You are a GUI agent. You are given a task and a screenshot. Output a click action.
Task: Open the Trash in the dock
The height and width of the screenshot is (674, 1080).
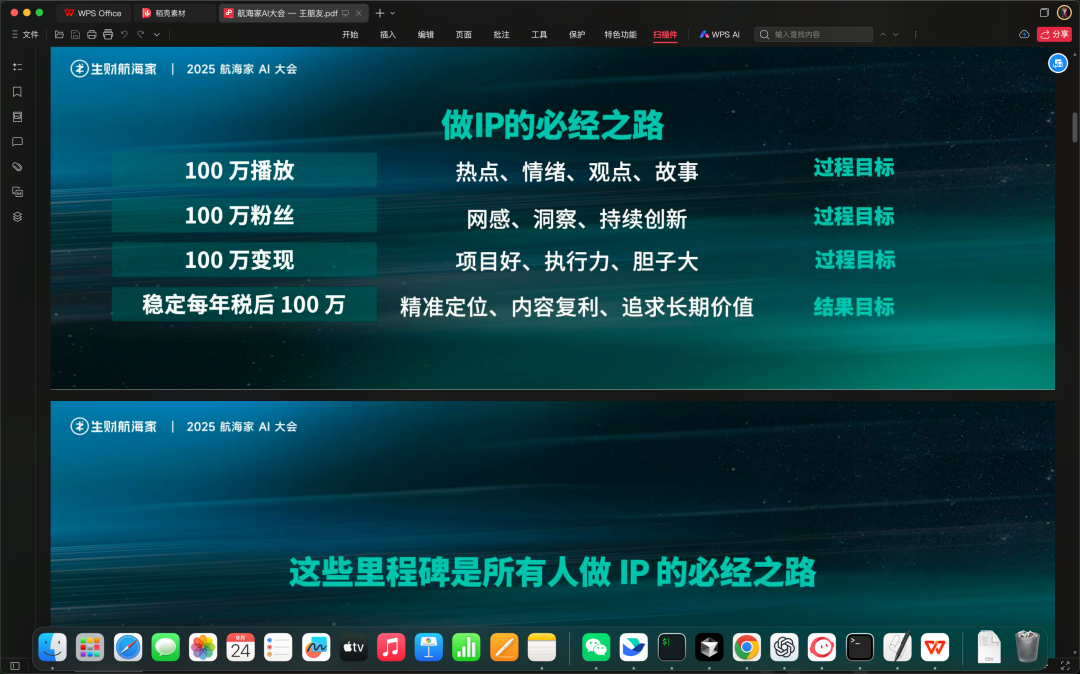click(1027, 647)
